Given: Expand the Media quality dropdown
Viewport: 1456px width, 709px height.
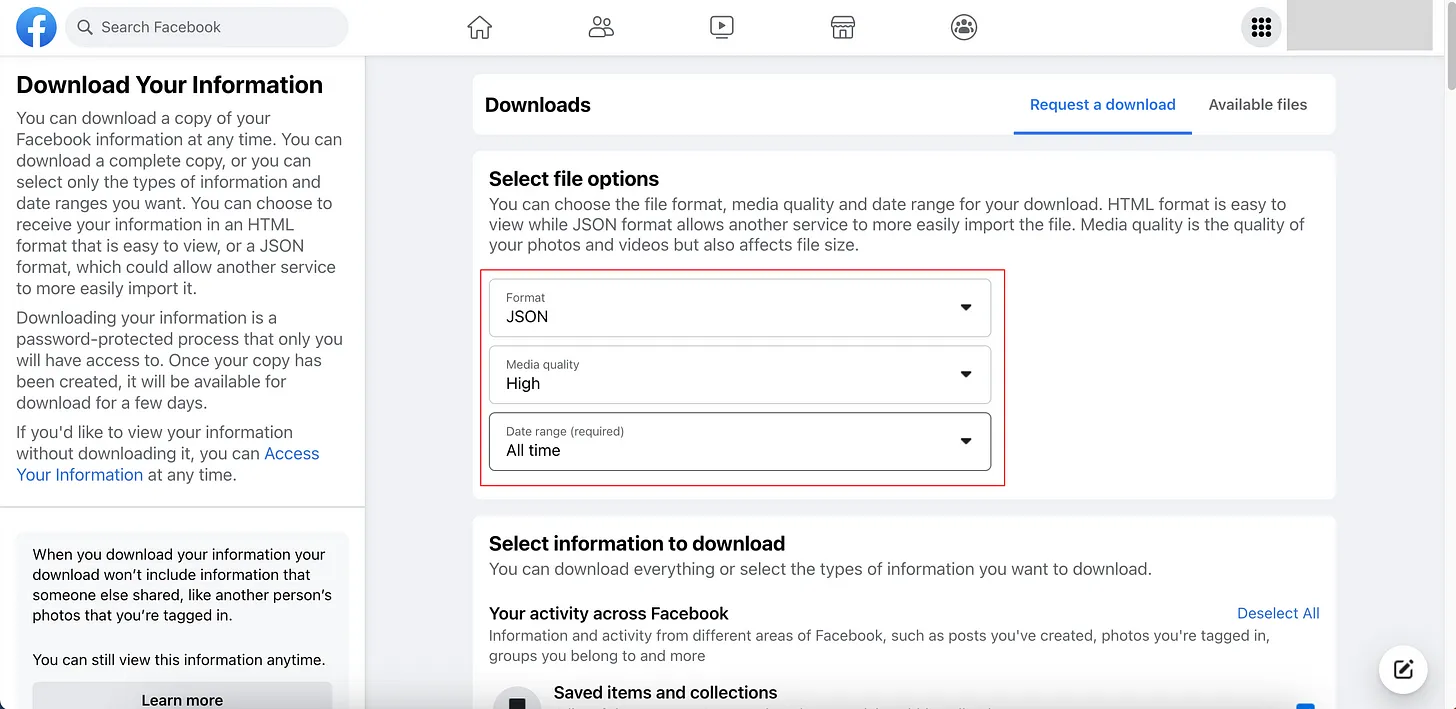Looking at the screenshot, I should pos(740,375).
